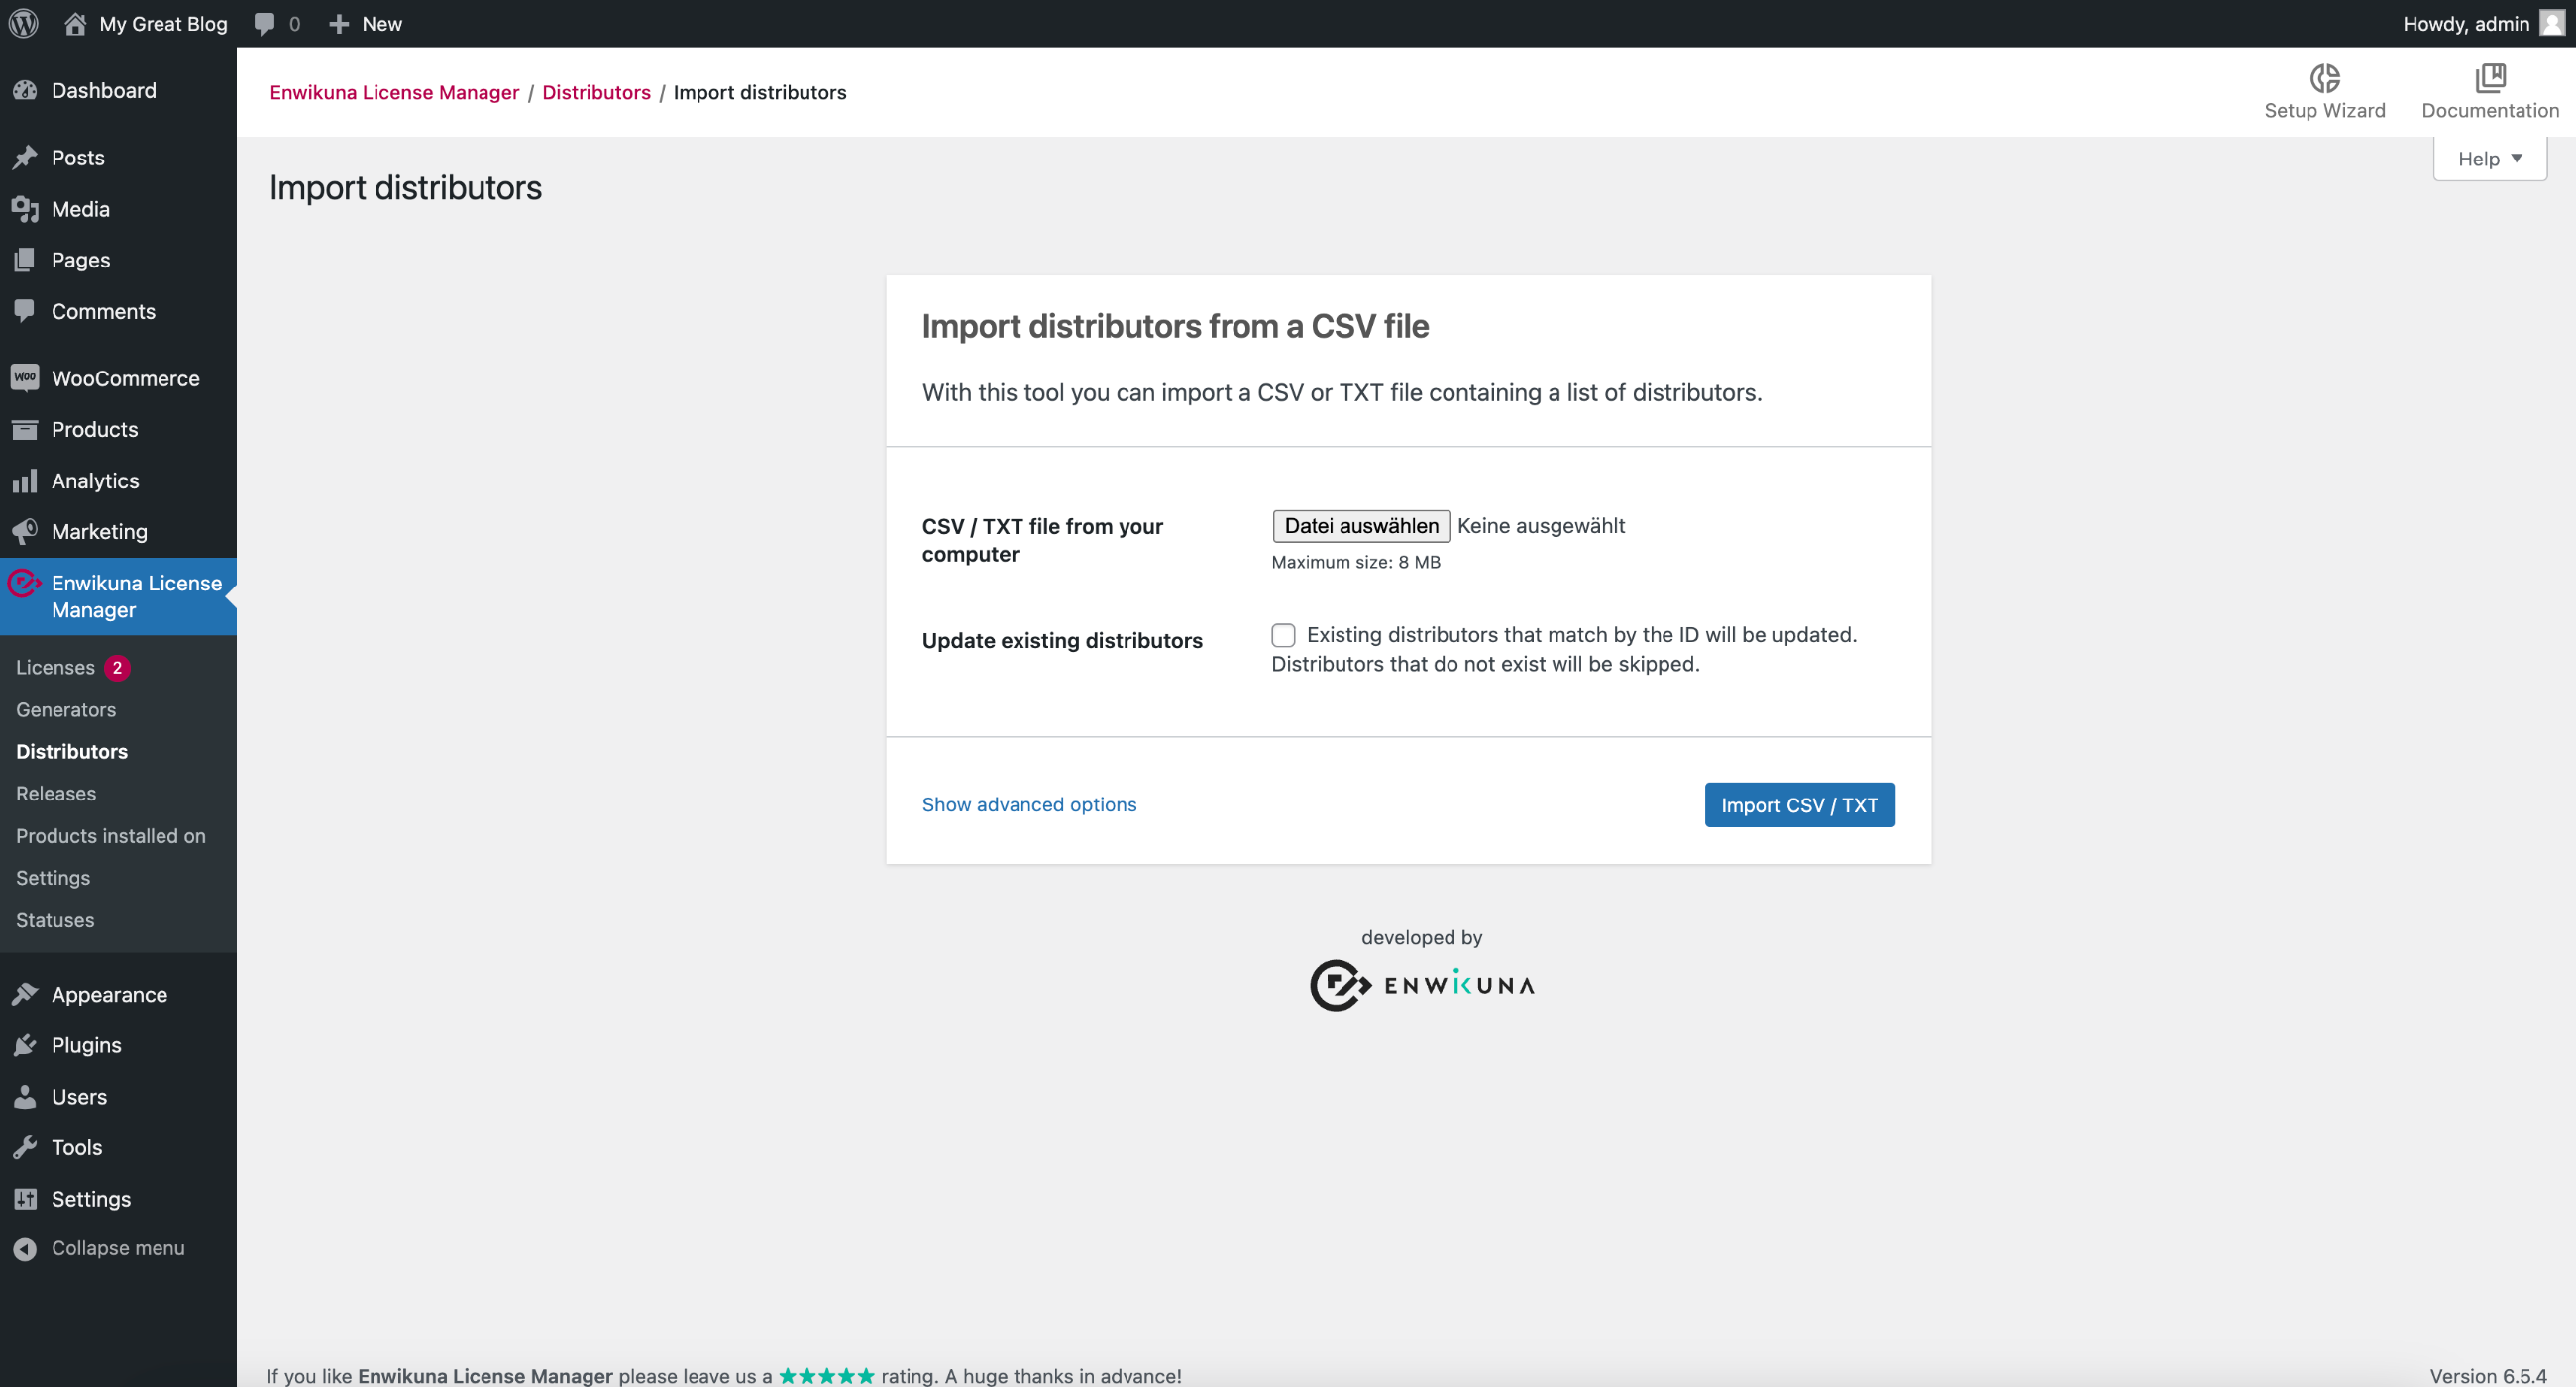Image resolution: width=2576 pixels, height=1387 pixels.
Task: Open the Setup Wizard icon
Action: [2324, 78]
